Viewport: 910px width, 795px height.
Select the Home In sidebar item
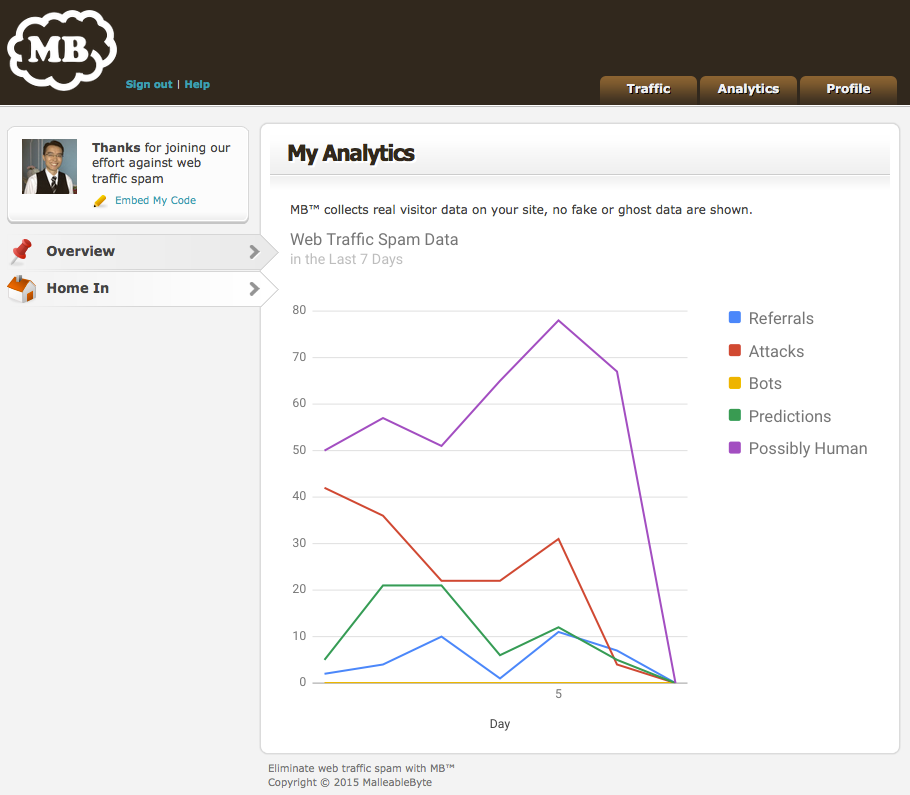[x=142, y=289]
